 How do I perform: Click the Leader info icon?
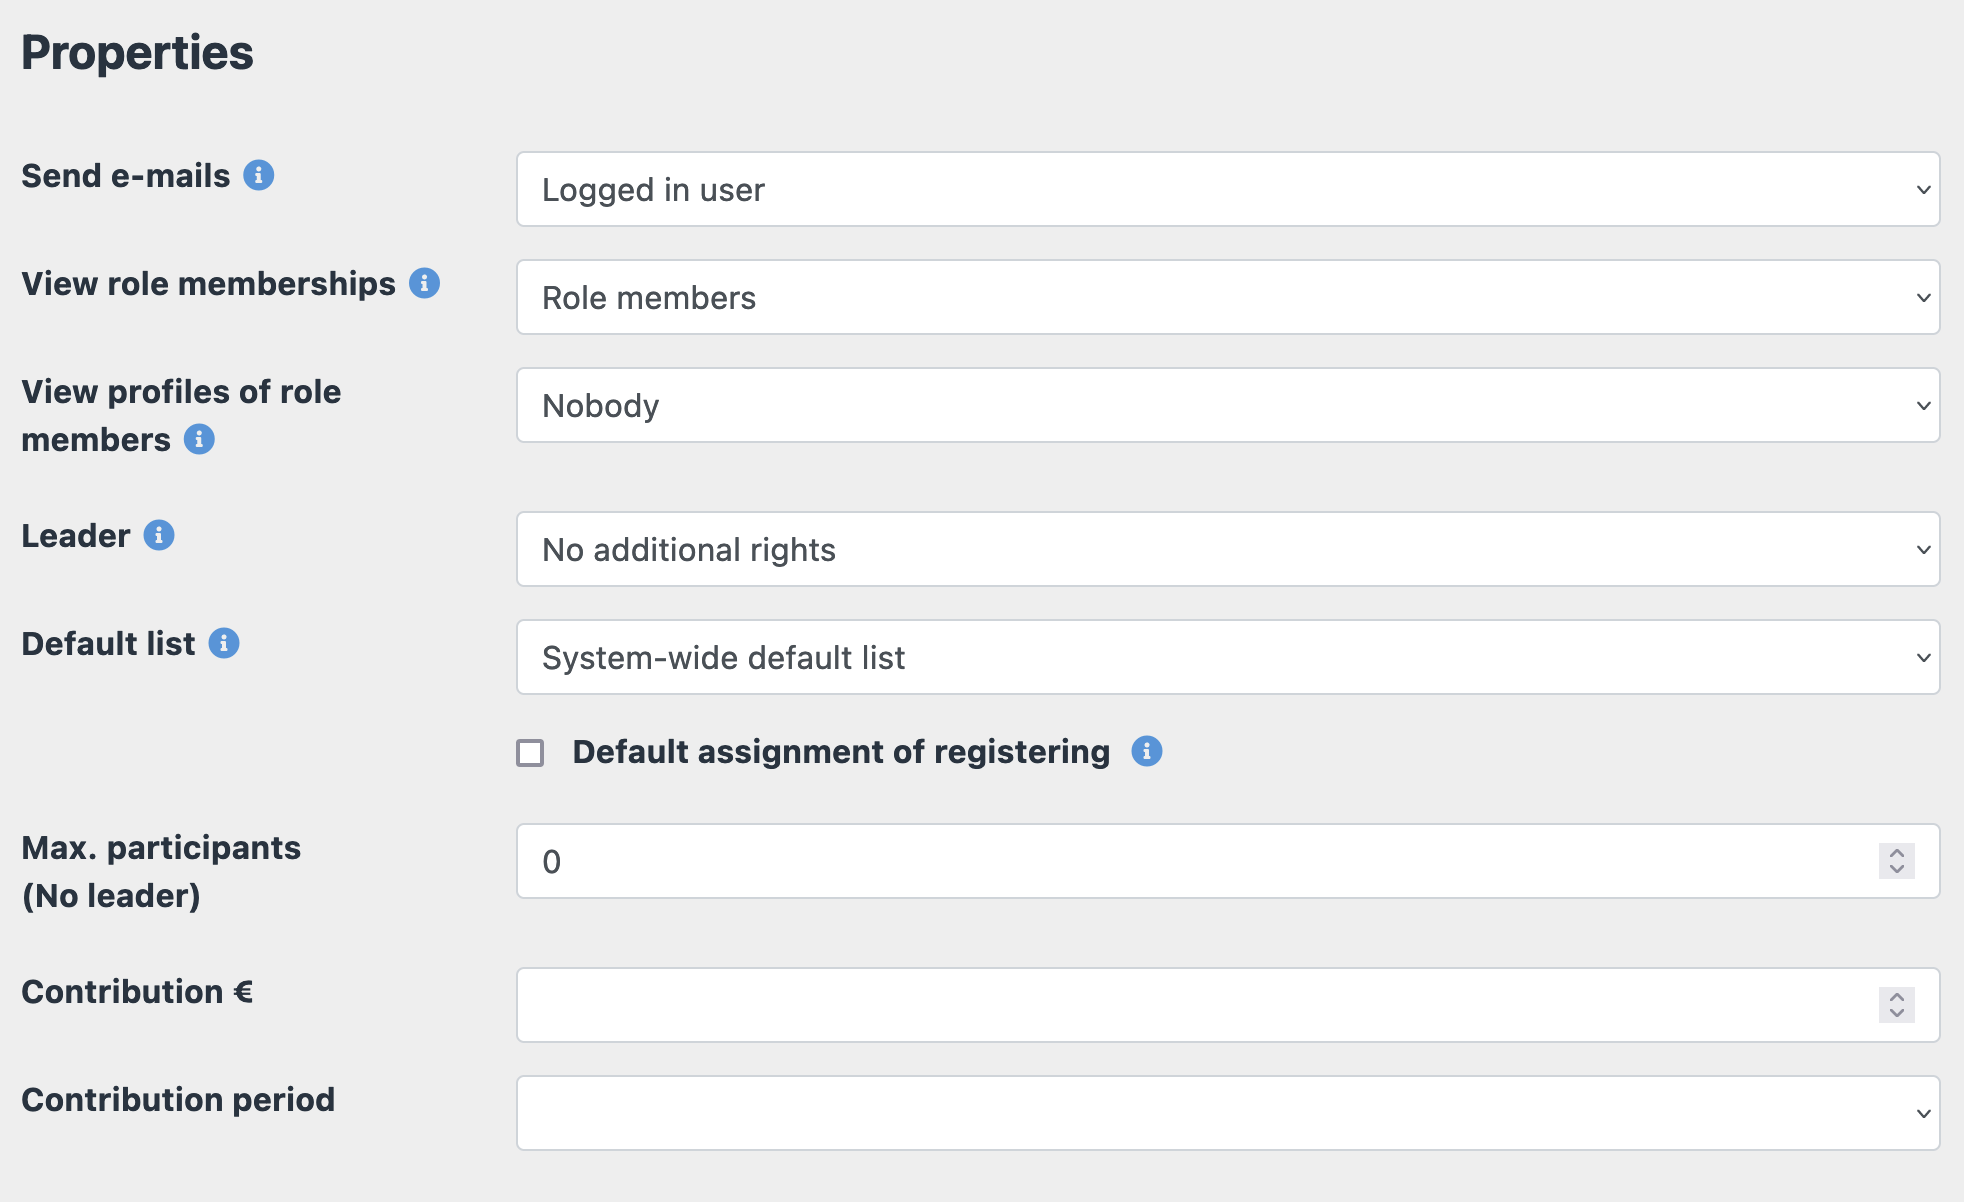pos(159,535)
